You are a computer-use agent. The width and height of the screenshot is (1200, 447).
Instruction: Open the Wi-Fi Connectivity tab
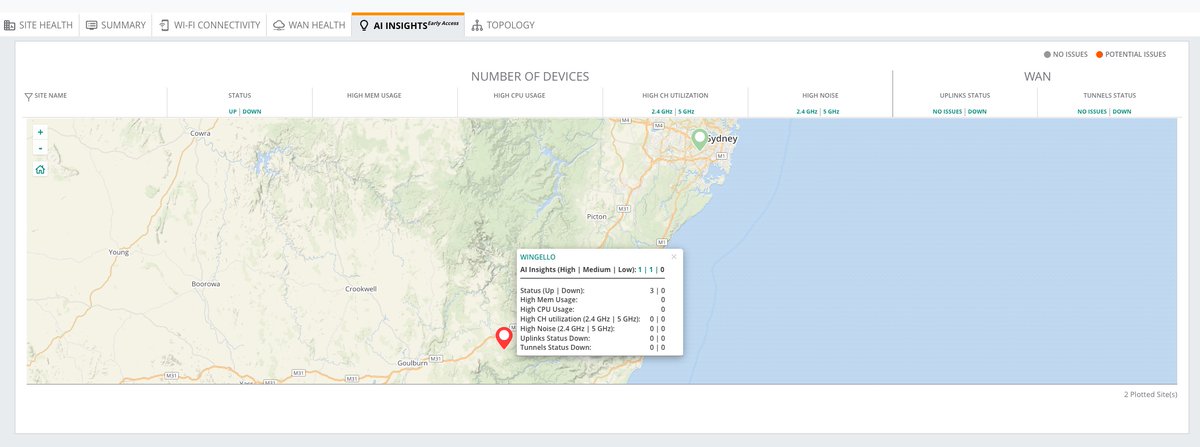[x=208, y=25]
